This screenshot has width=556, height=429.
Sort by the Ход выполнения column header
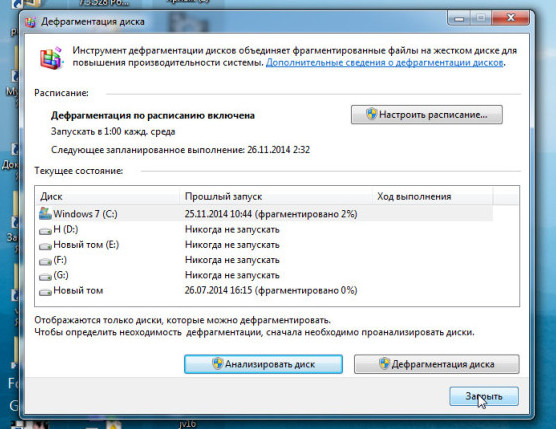point(433,196)
